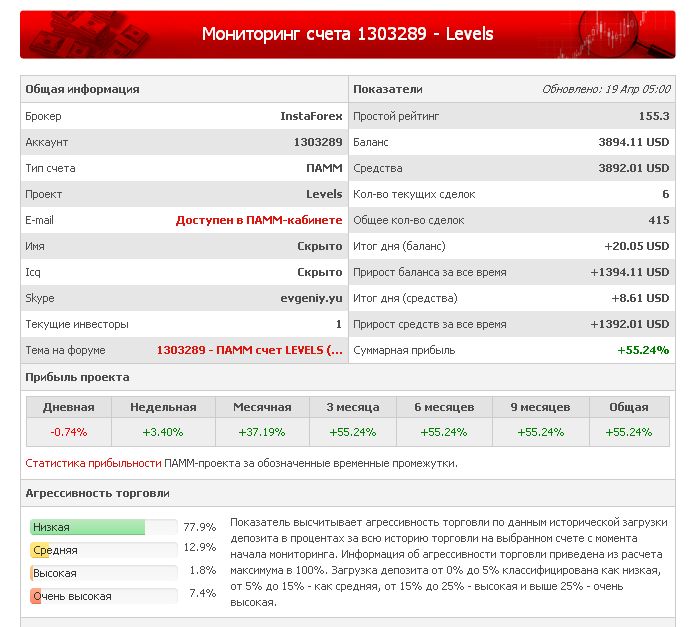The image size is (698, 627).
Task: Select current investors value '1'
Action: point(339,324)
